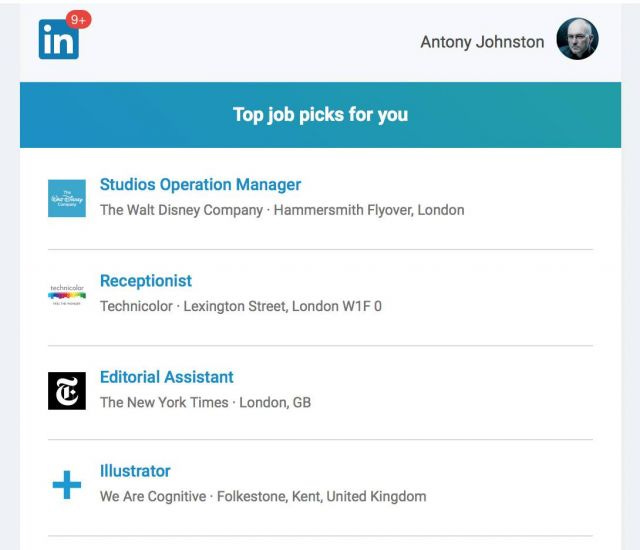The width and height of the screenshot is (640, 550).
Task: Click the blue plus icon beside Illustrator
Action: tap(67, 485)
